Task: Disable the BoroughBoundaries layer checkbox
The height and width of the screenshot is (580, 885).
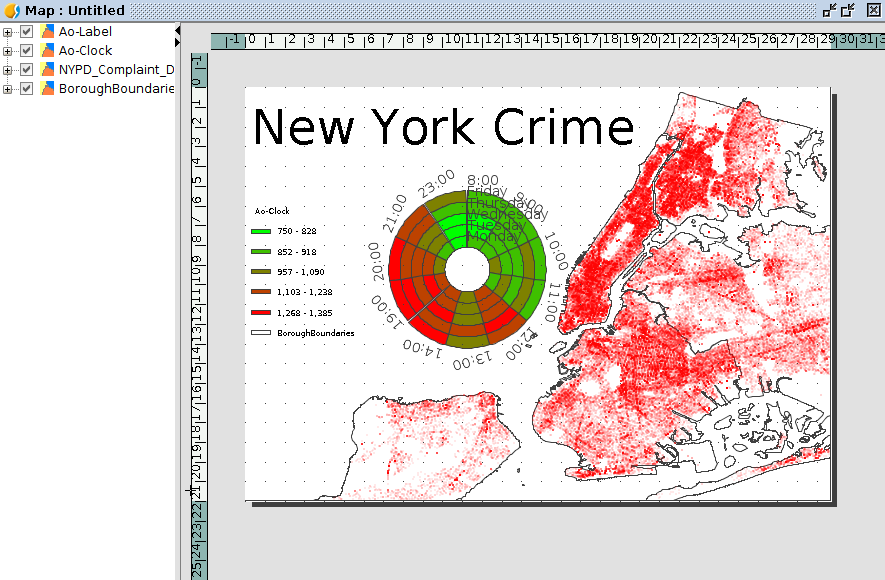Action: pos(27,89)
